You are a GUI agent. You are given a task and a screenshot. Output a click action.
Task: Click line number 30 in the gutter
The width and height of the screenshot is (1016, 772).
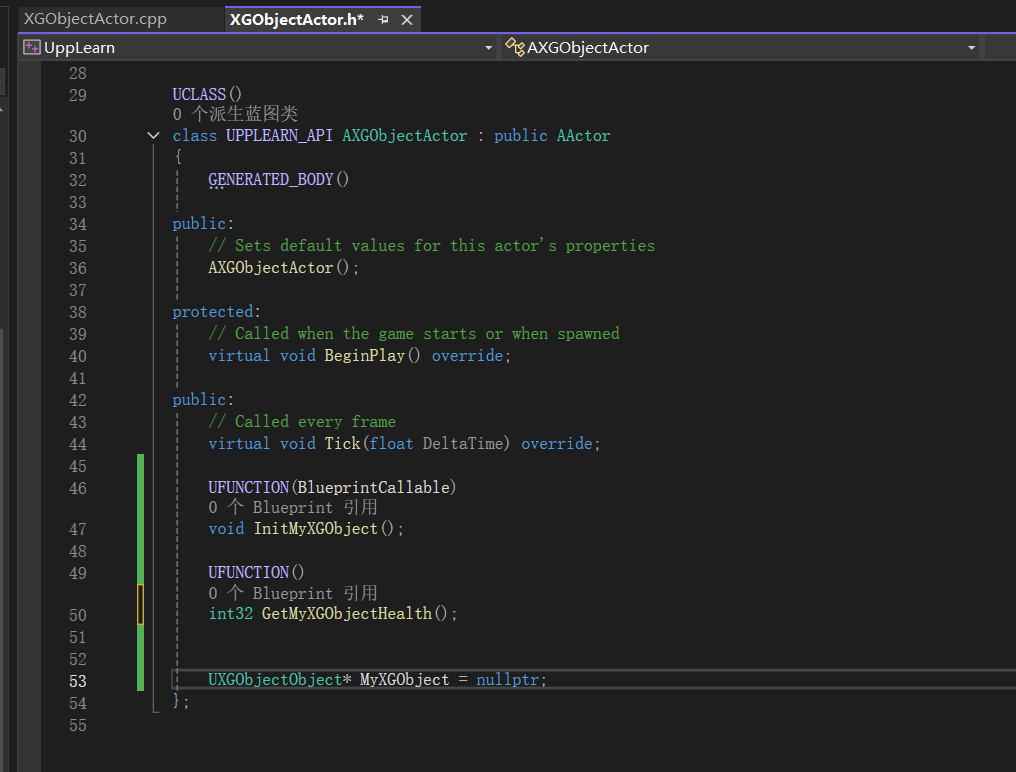[78, 136]
